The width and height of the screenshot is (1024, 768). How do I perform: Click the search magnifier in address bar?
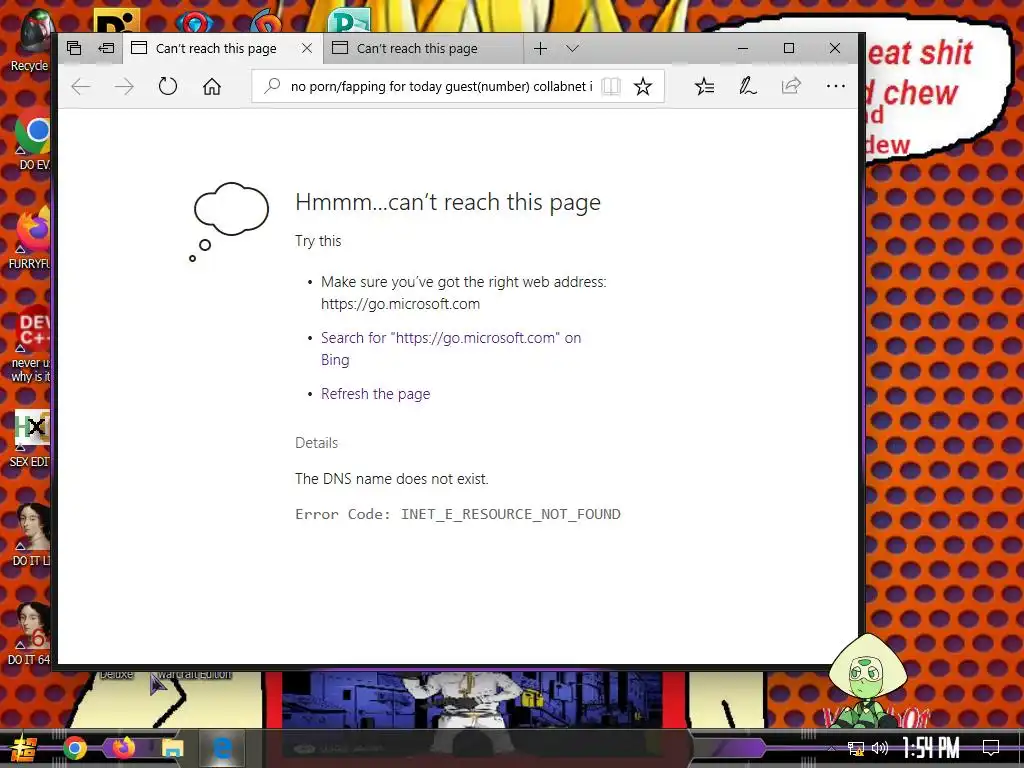[x=272, y=86]
